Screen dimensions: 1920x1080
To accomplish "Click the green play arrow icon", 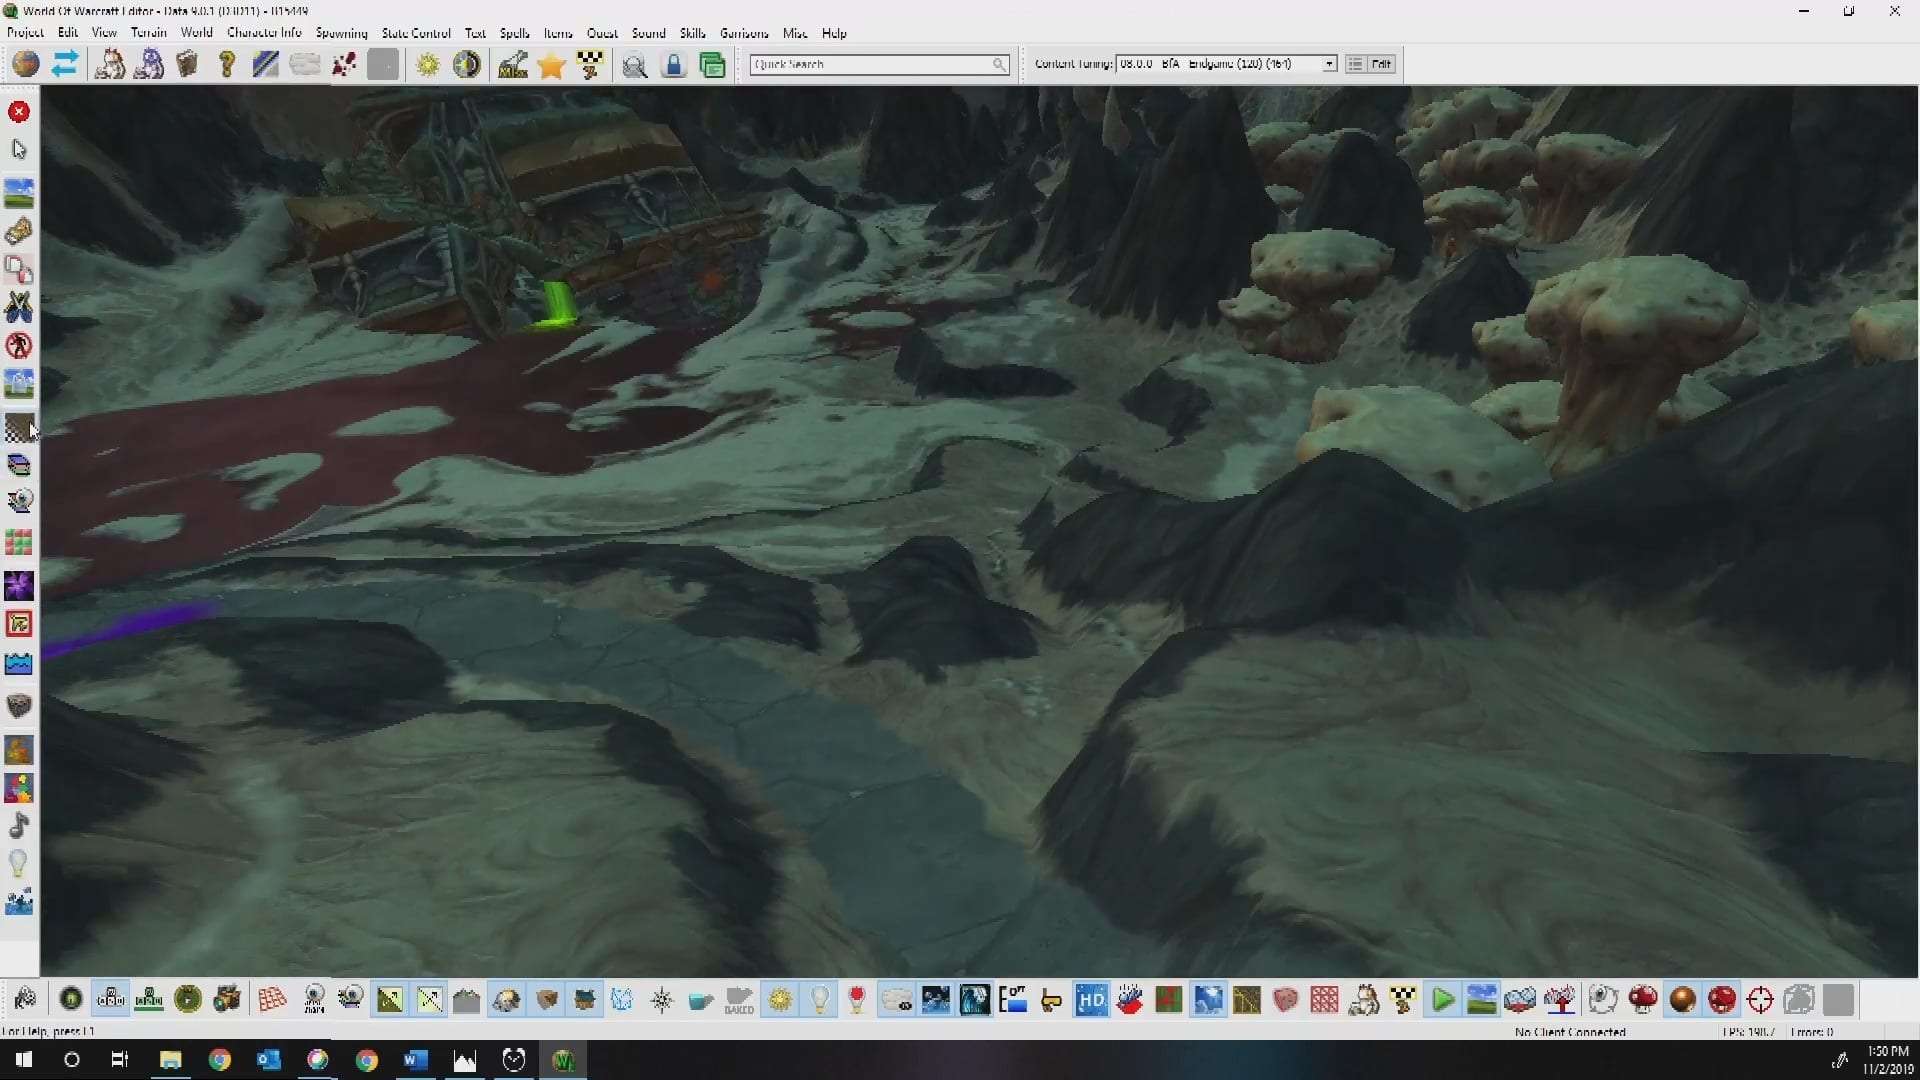I will click(1442, 999).
